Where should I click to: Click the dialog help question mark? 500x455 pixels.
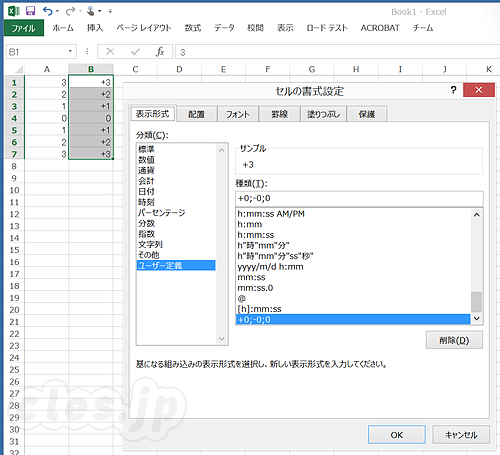click(x=453, y=90)
